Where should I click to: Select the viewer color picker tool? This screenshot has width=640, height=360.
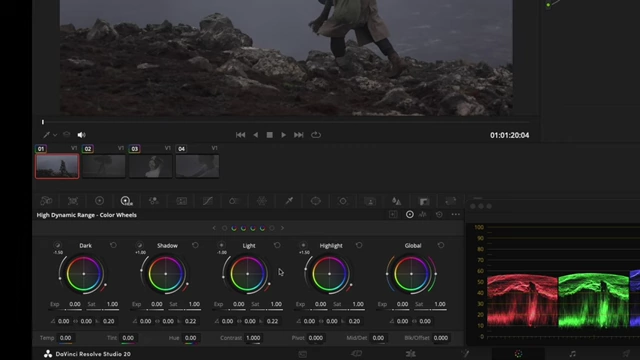(46, 135)
